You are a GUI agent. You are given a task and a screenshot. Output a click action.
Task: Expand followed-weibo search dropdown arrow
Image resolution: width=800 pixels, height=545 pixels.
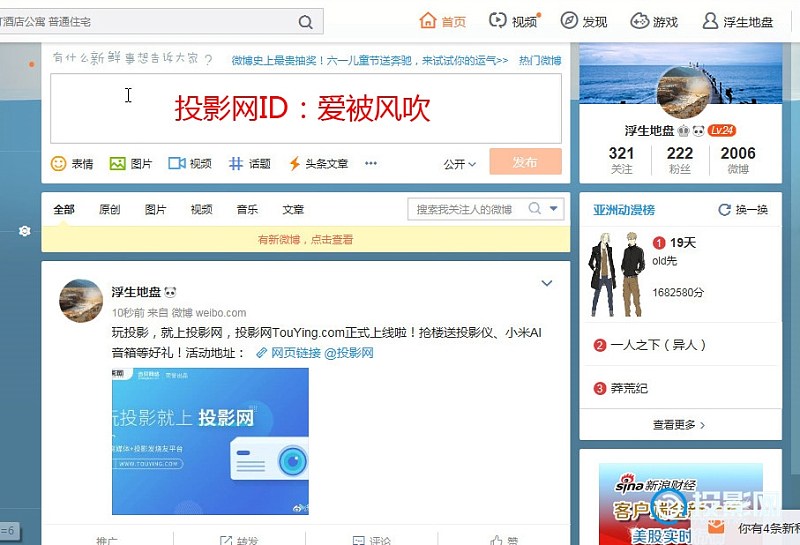tap(554, 208)
